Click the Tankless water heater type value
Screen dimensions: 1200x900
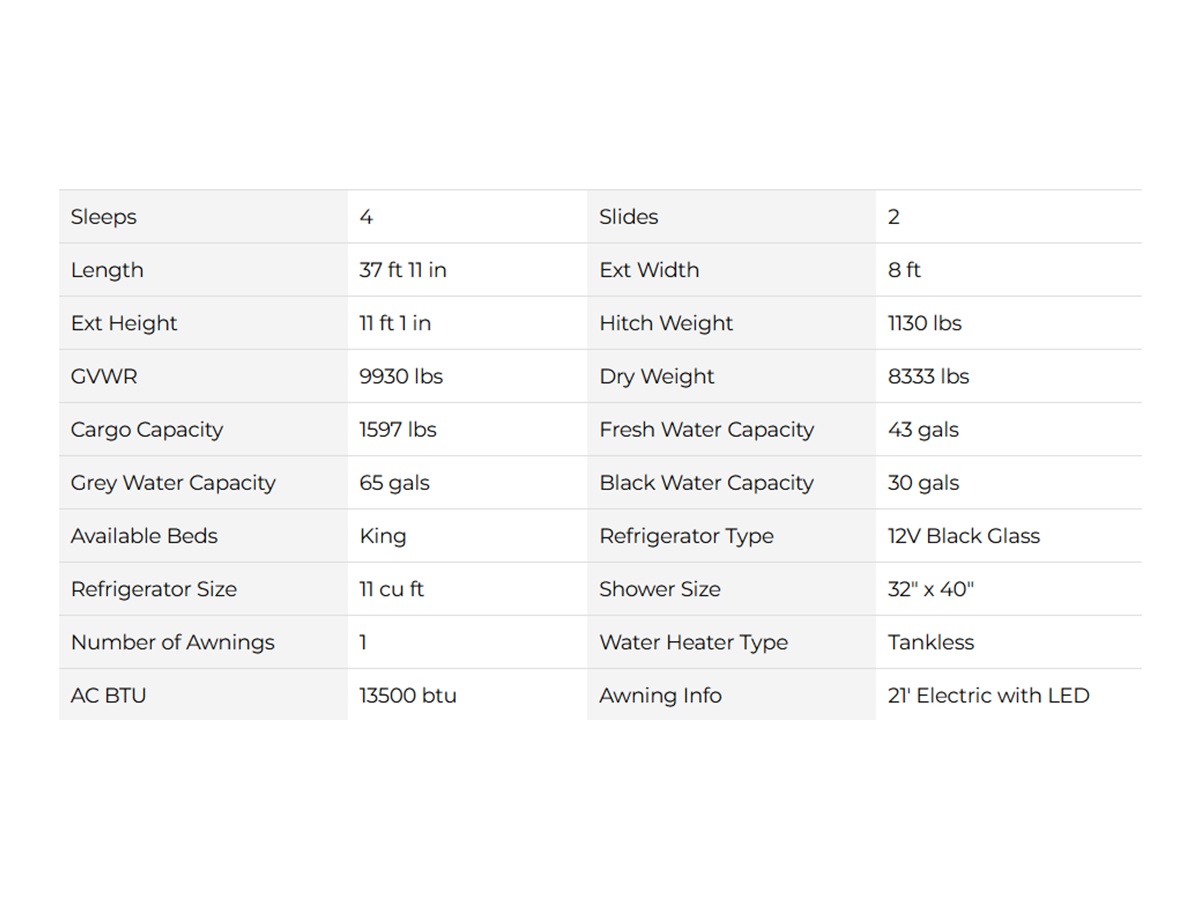point(930,642)
